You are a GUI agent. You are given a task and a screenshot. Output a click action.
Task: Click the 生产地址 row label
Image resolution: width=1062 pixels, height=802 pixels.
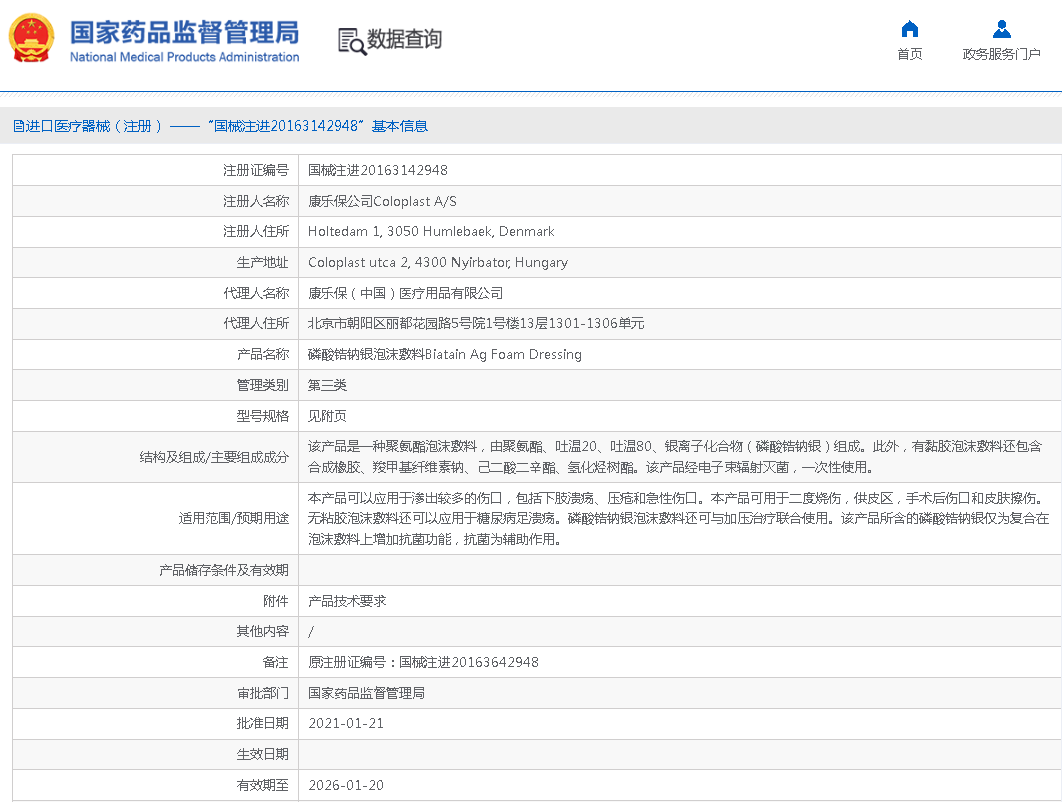[263, 263]
